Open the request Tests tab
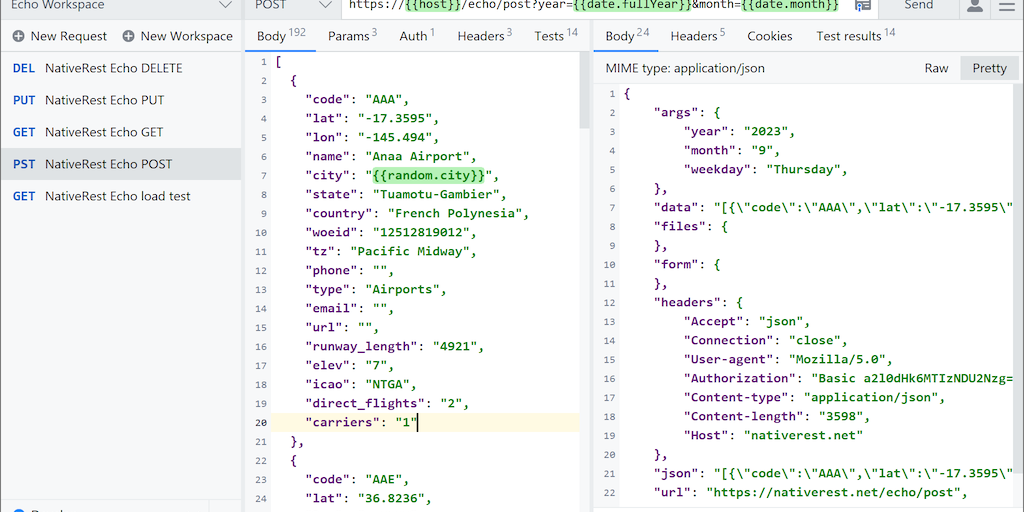 click(x=555, y=36)
